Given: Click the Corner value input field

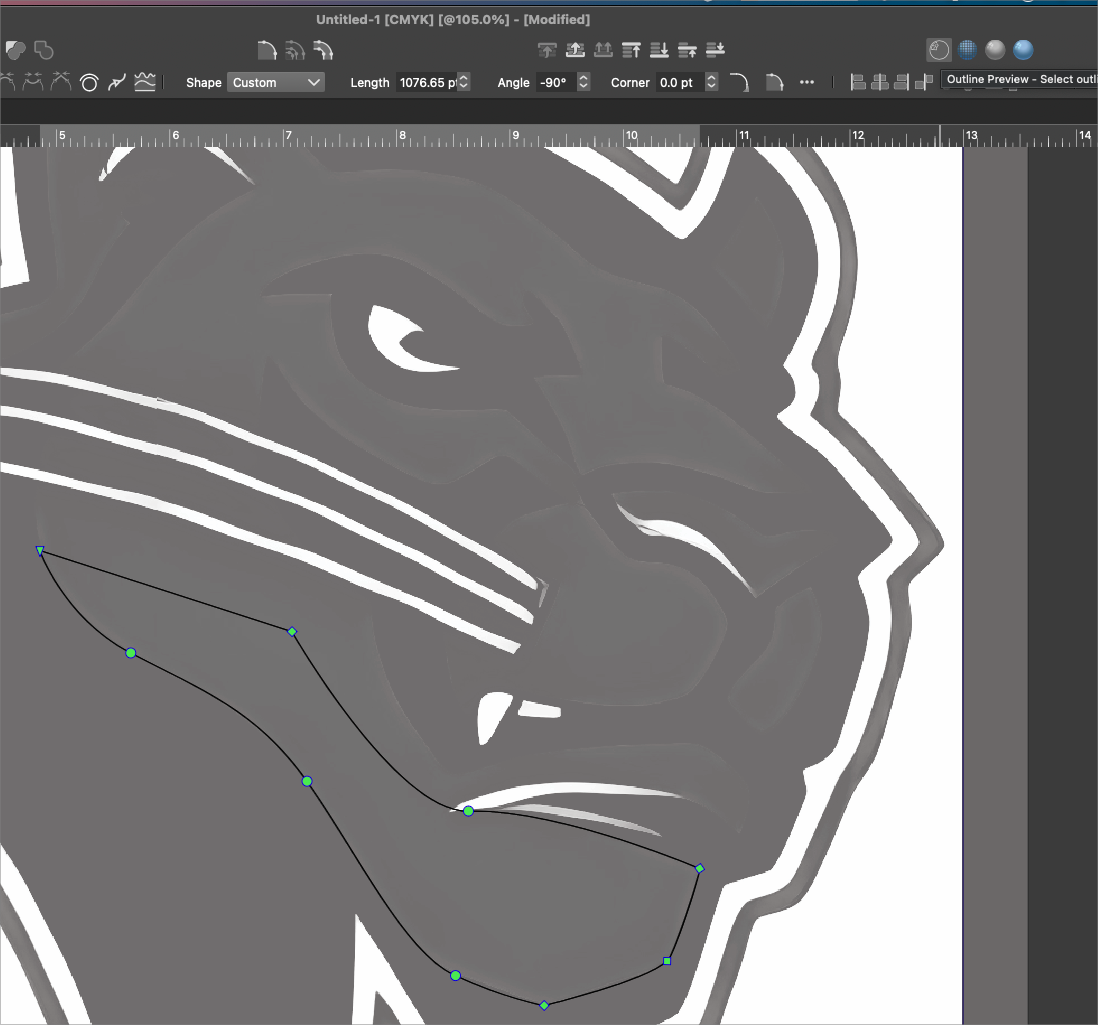Looking at the screenshot, I should pos(678,83).
